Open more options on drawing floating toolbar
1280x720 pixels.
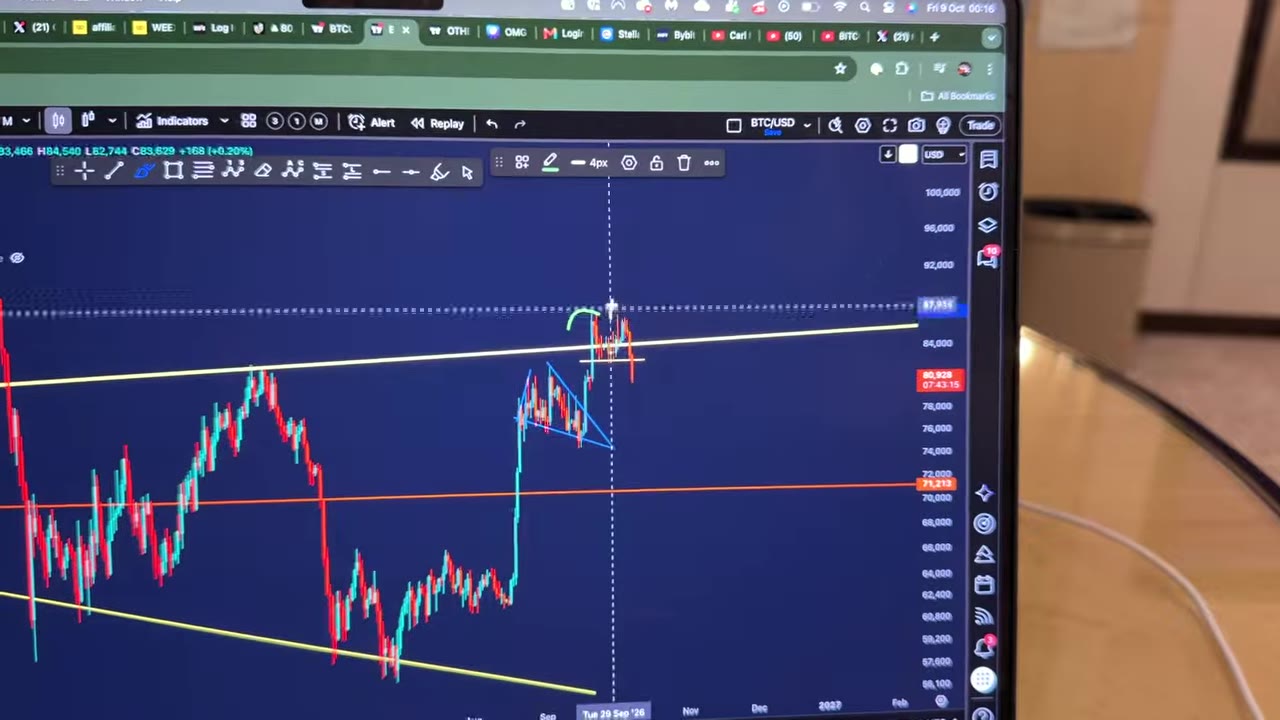(x=711, y=163)
